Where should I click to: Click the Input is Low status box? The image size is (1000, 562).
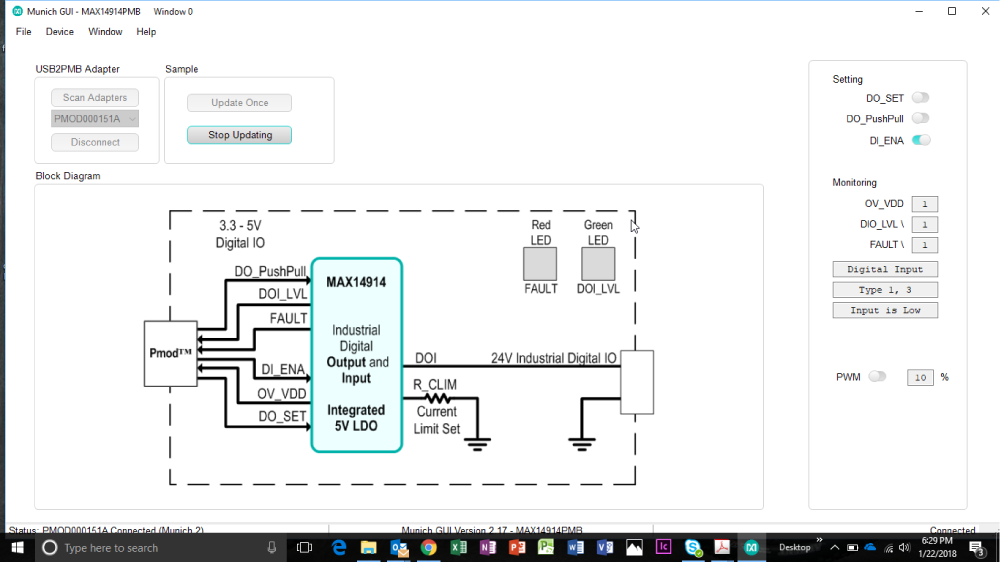click(x=885, y=310)
